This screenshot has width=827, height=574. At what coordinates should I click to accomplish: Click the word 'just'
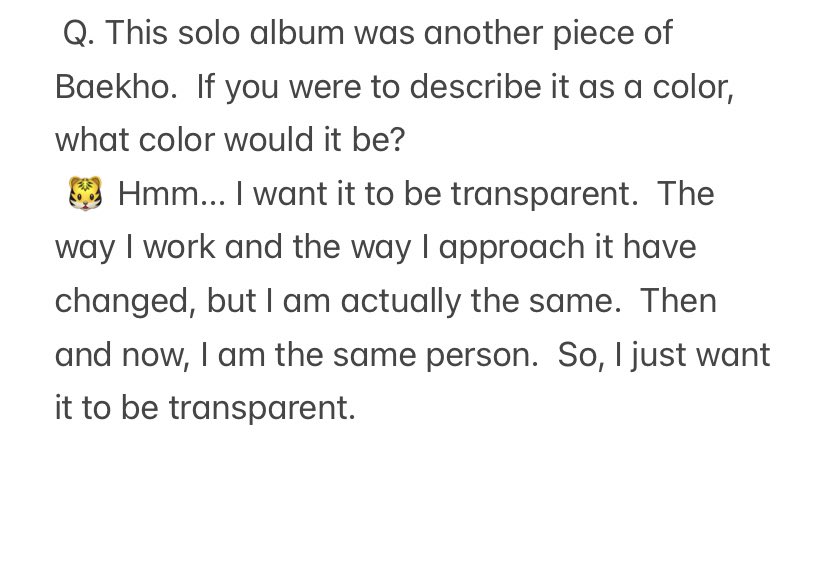[659, 358]
